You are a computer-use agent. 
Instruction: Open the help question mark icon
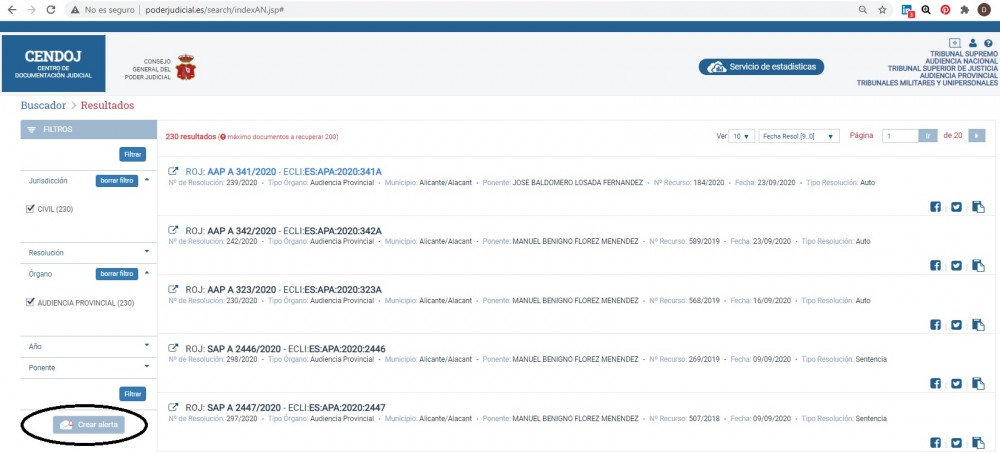click(x=988, y=43)
